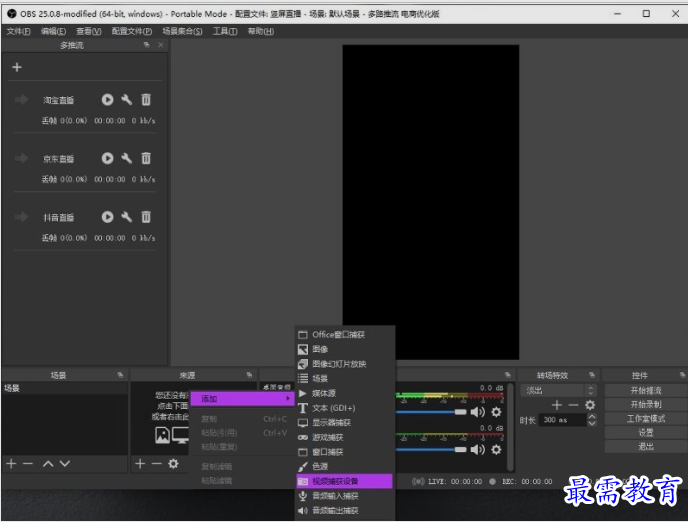Move scene down with the down arrow
This screenshot has width=688, height=522.
coord(65,464)
